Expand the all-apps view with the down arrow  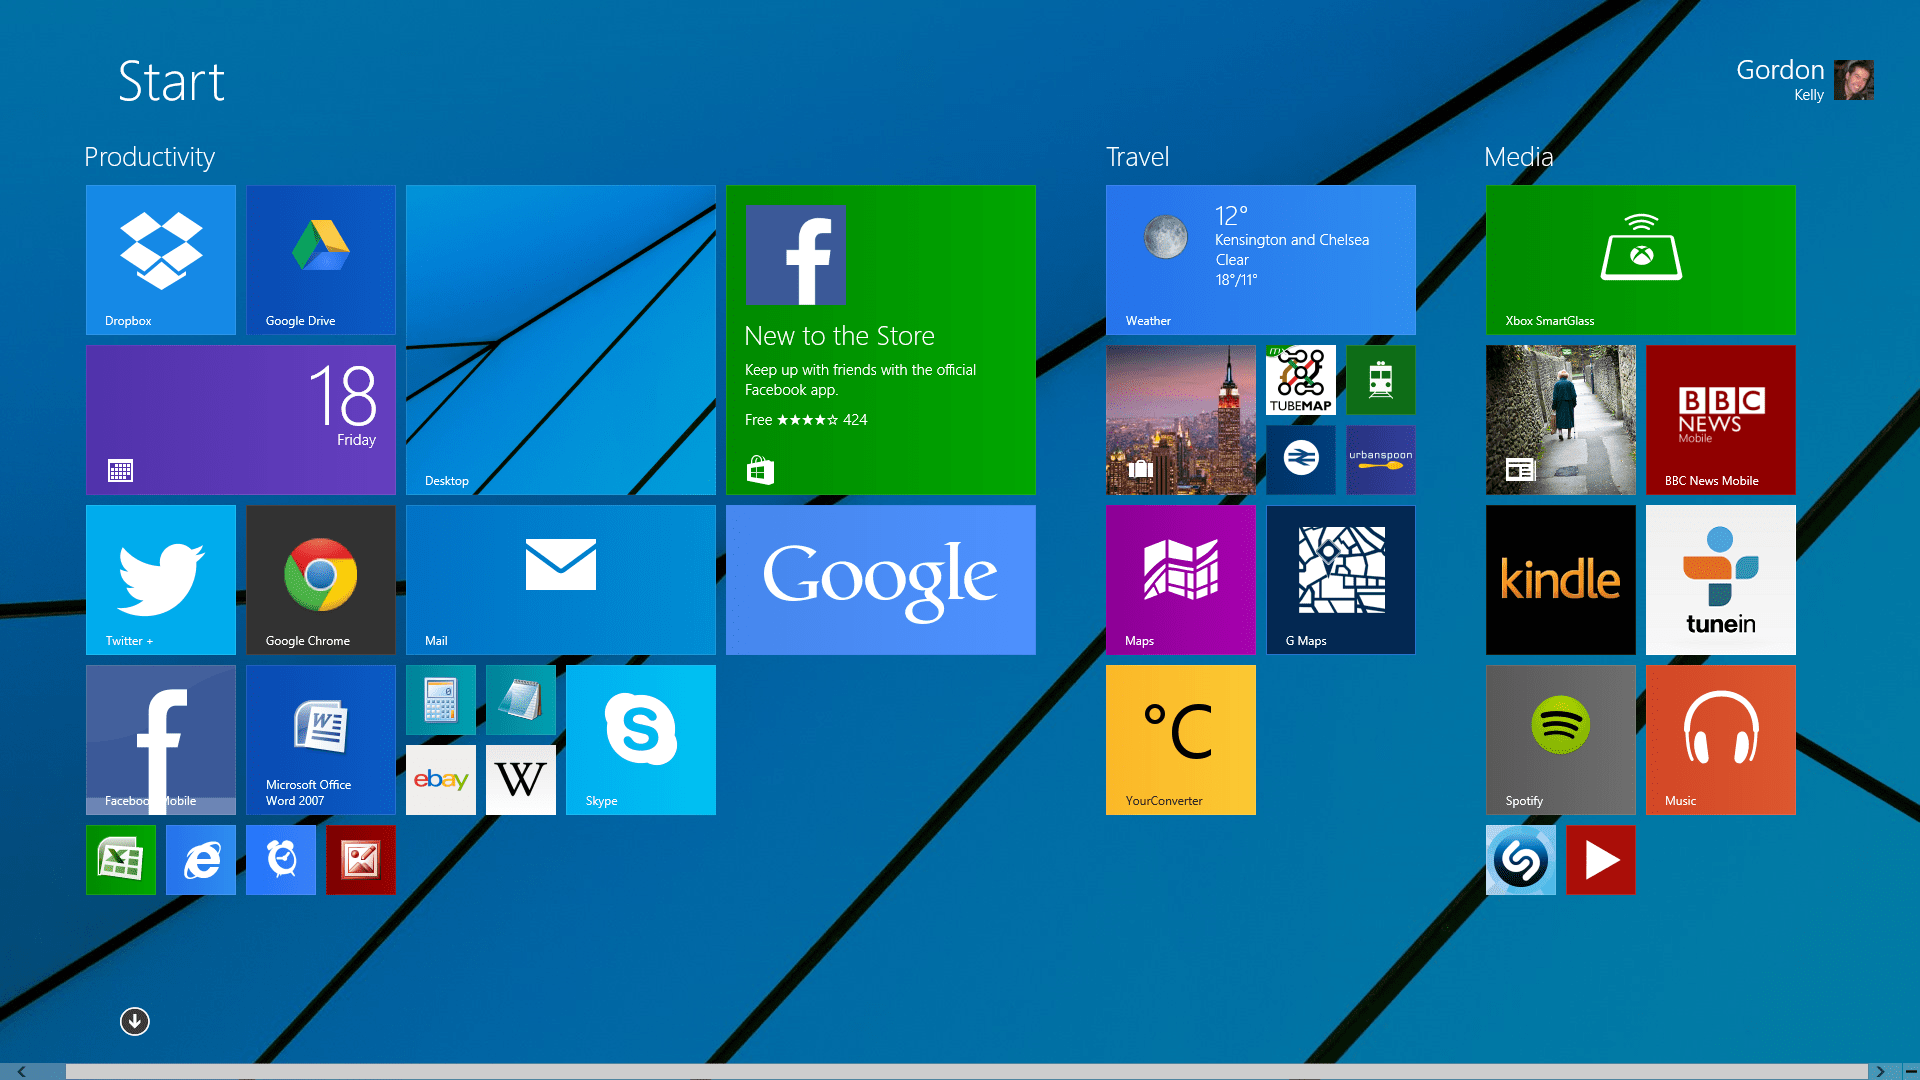(134, 1021)
